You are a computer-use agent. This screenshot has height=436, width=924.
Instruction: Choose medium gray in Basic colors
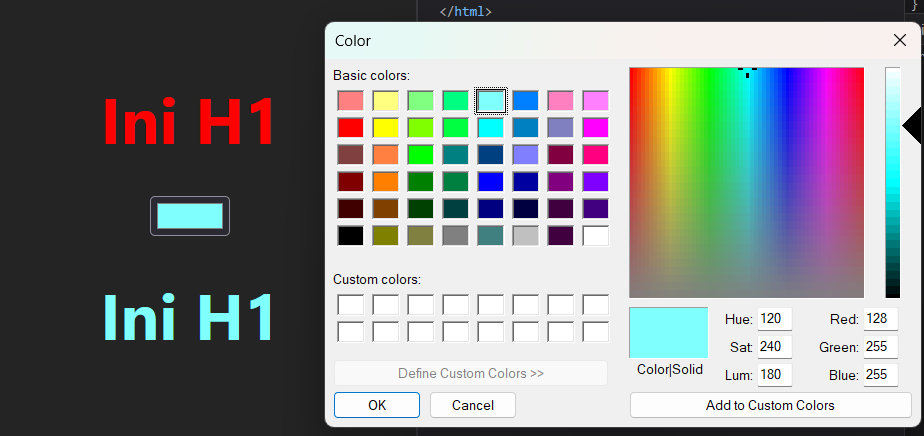pos(456,236)
